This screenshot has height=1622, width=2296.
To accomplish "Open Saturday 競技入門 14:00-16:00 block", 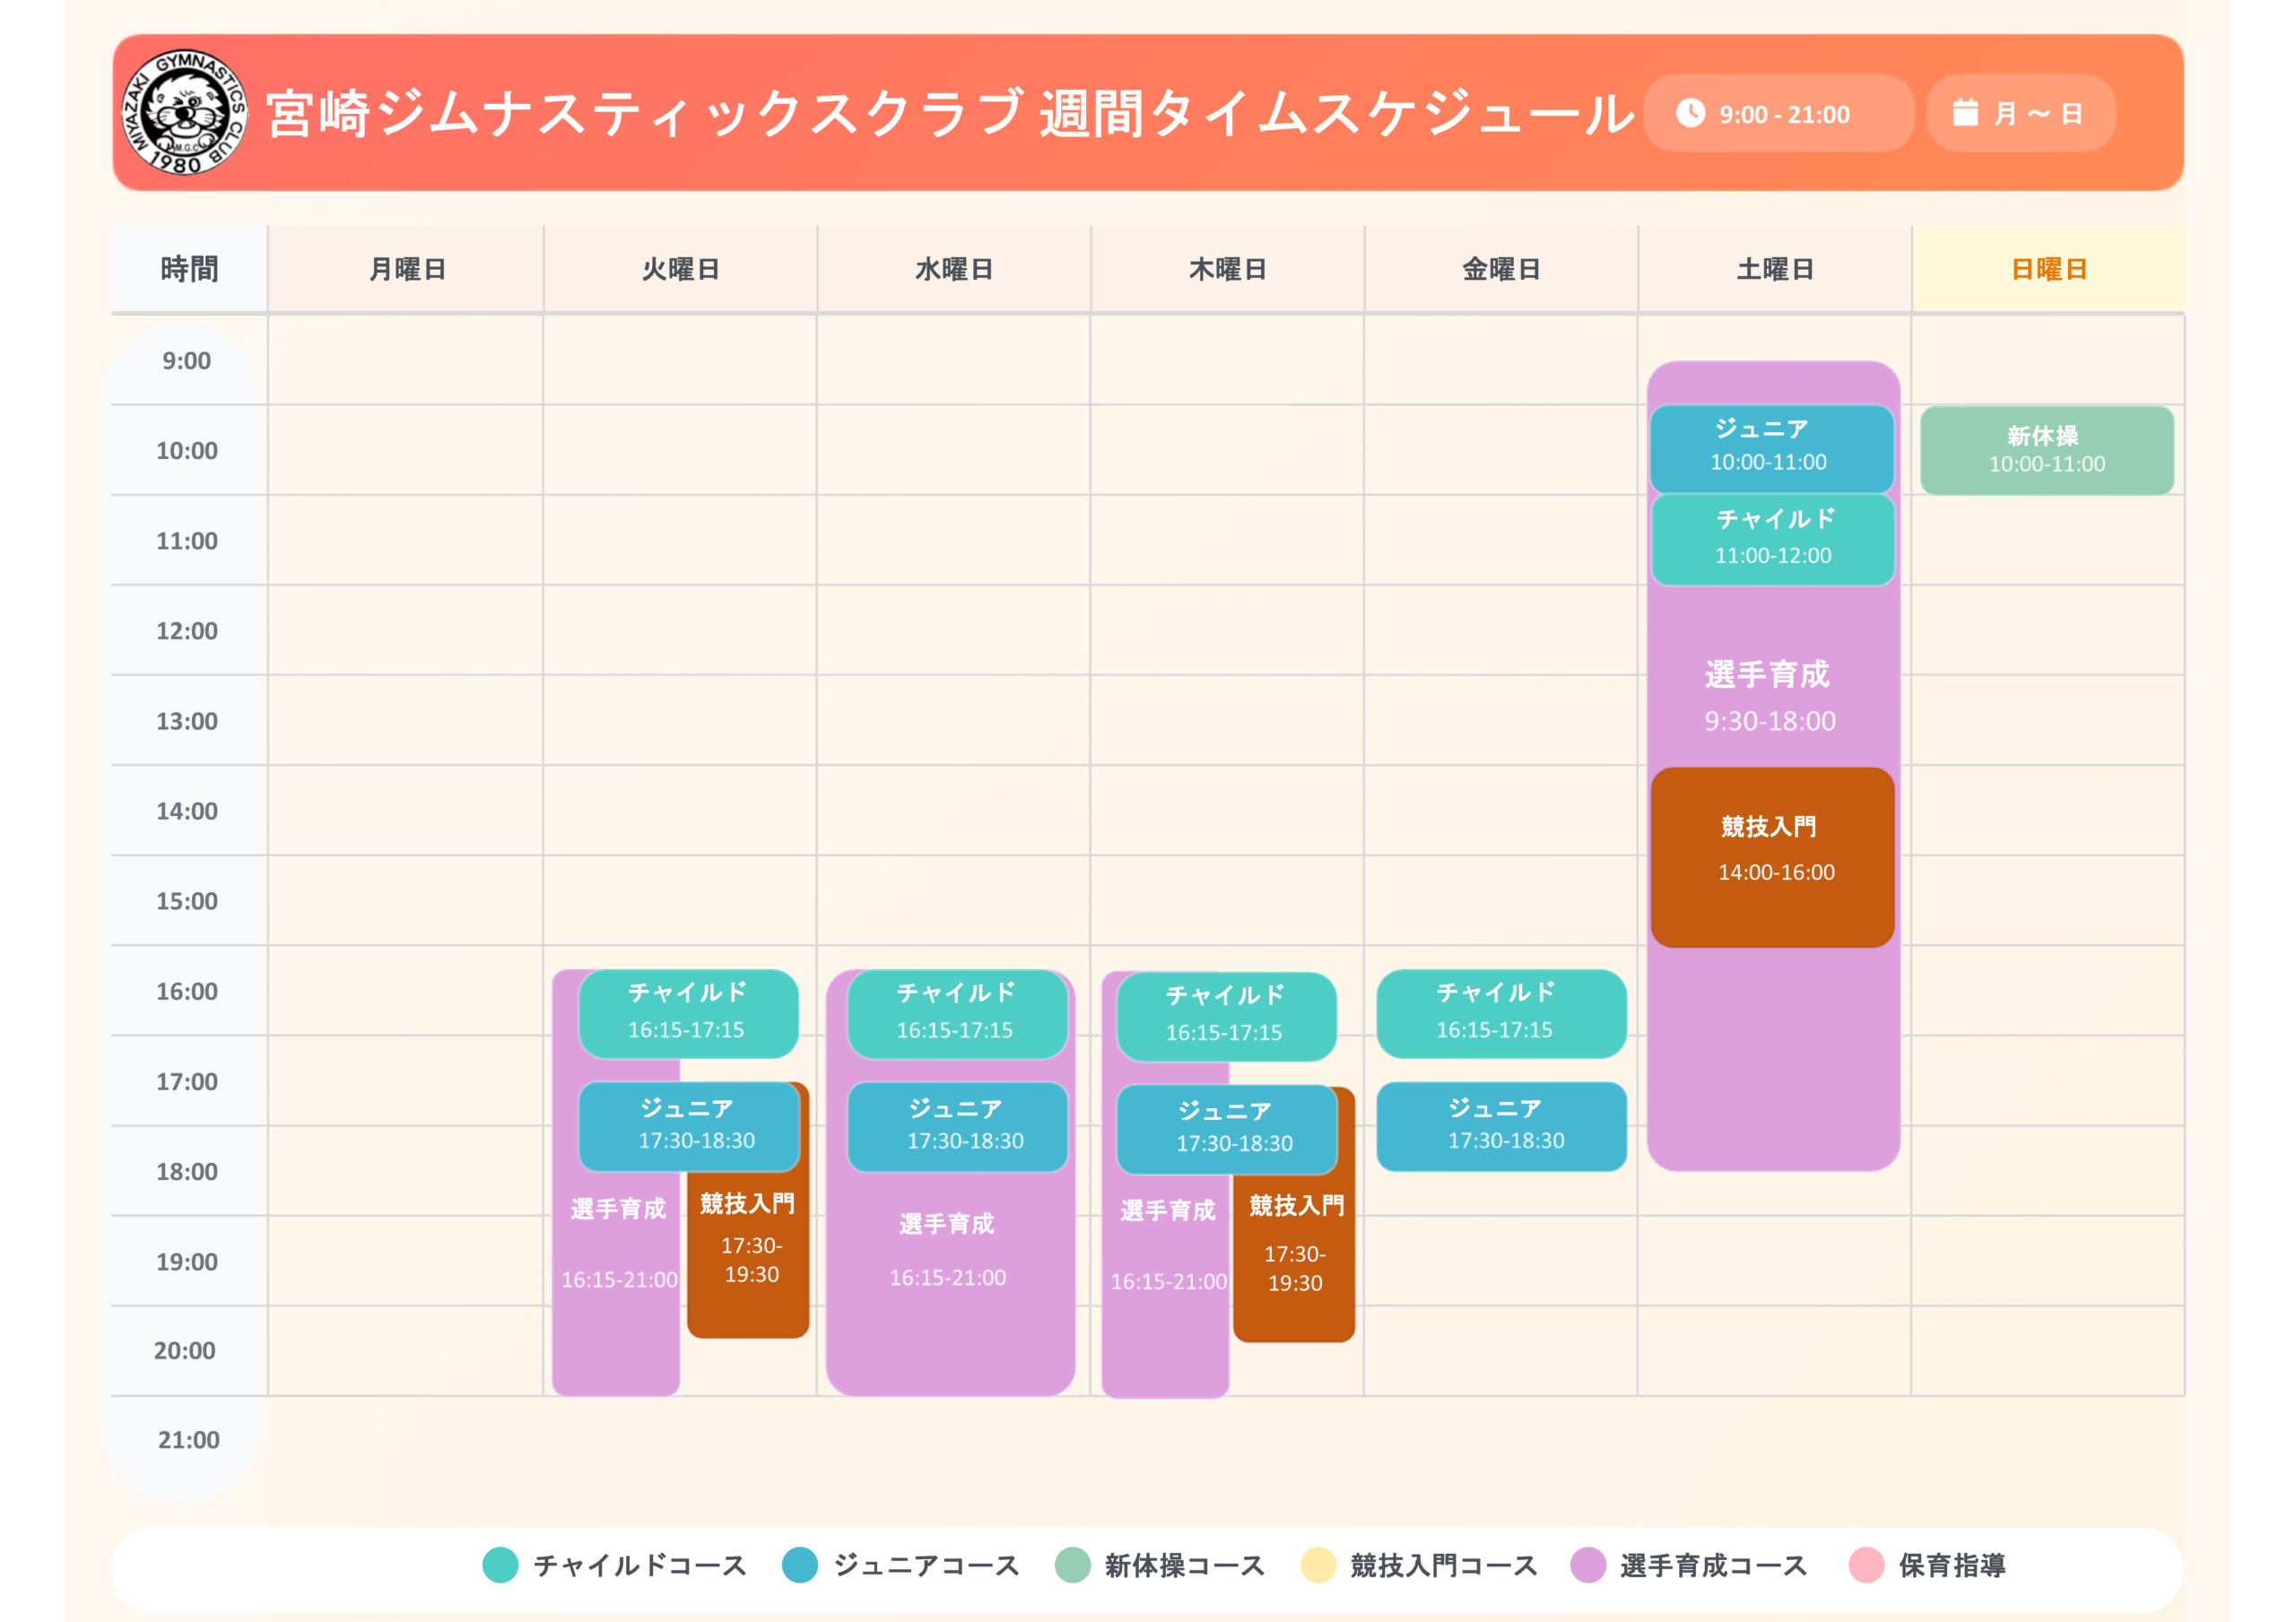I will tap(1772, 857).
